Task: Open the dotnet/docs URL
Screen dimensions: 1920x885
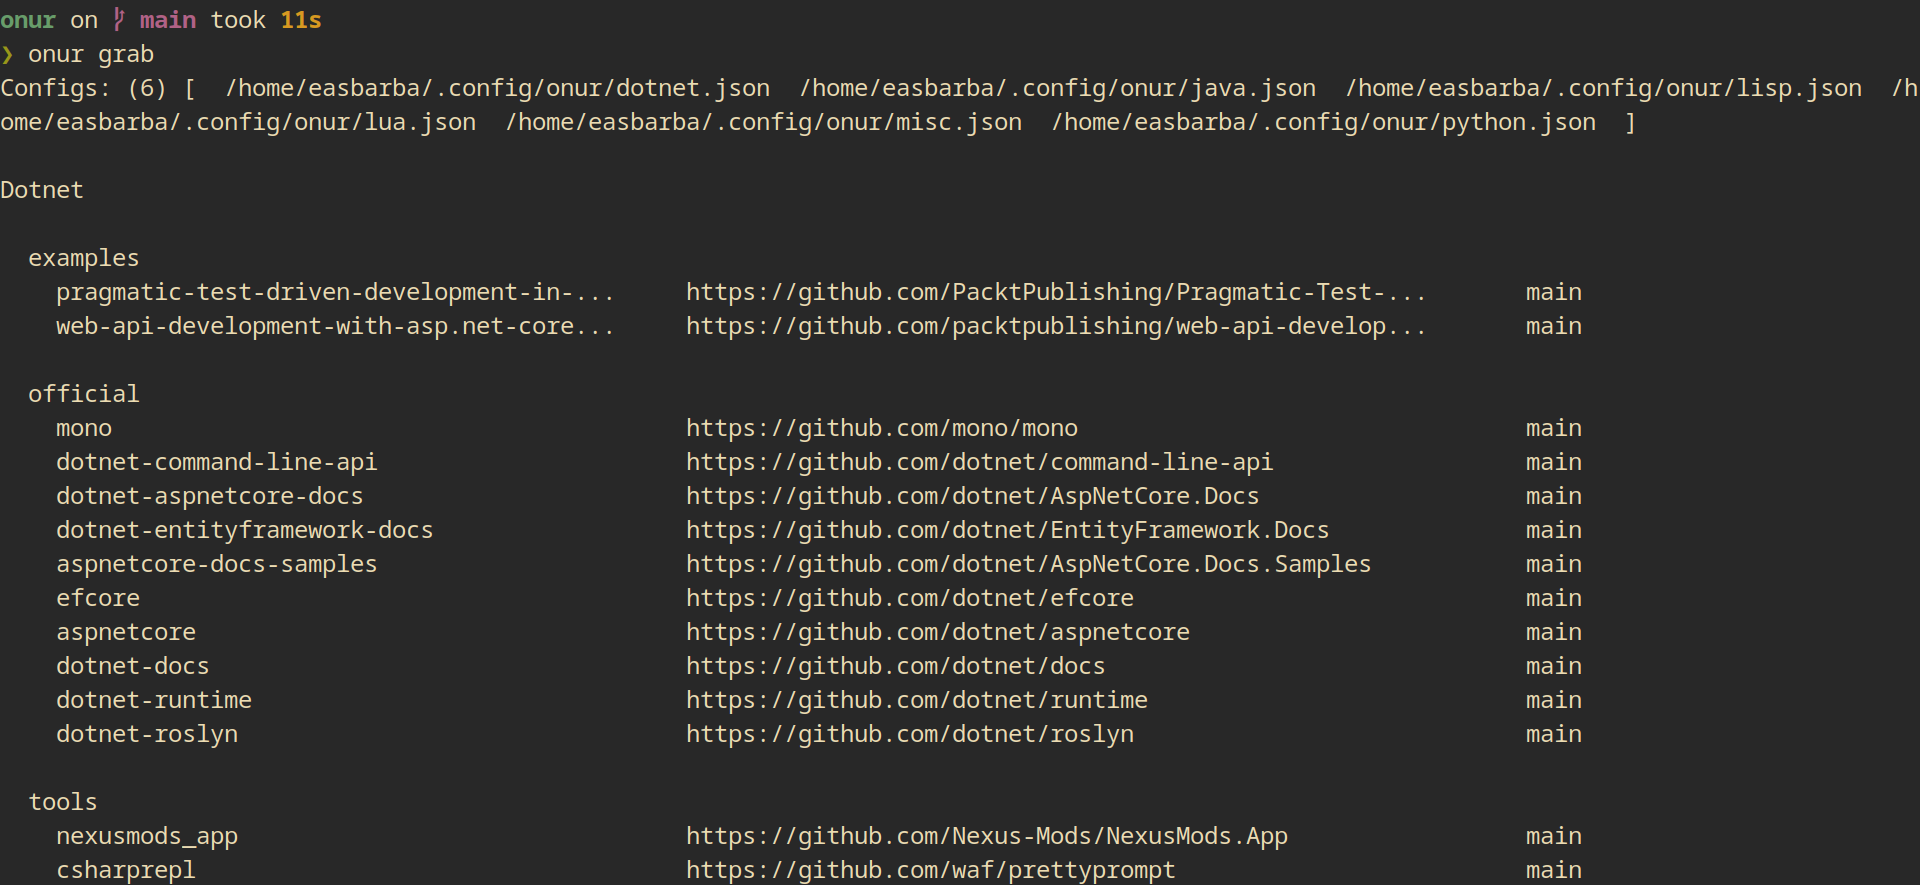Action: click(x=896, y=666)
